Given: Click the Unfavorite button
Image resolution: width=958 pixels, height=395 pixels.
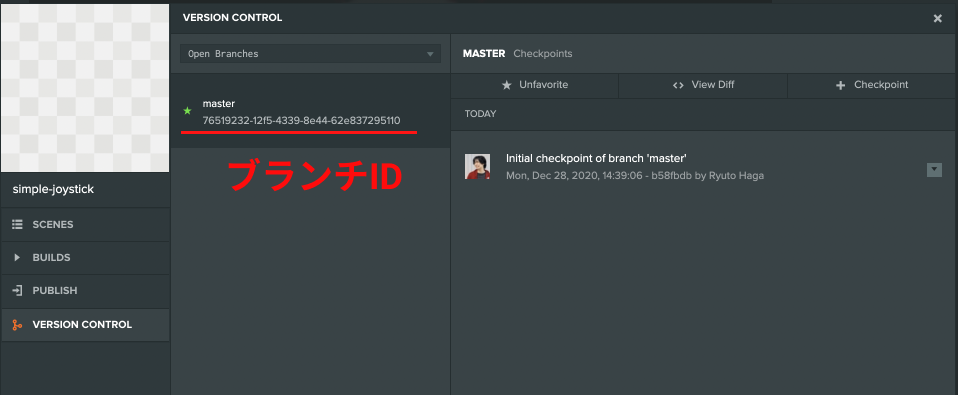Looking at the screenshot, I should (535, 85).
